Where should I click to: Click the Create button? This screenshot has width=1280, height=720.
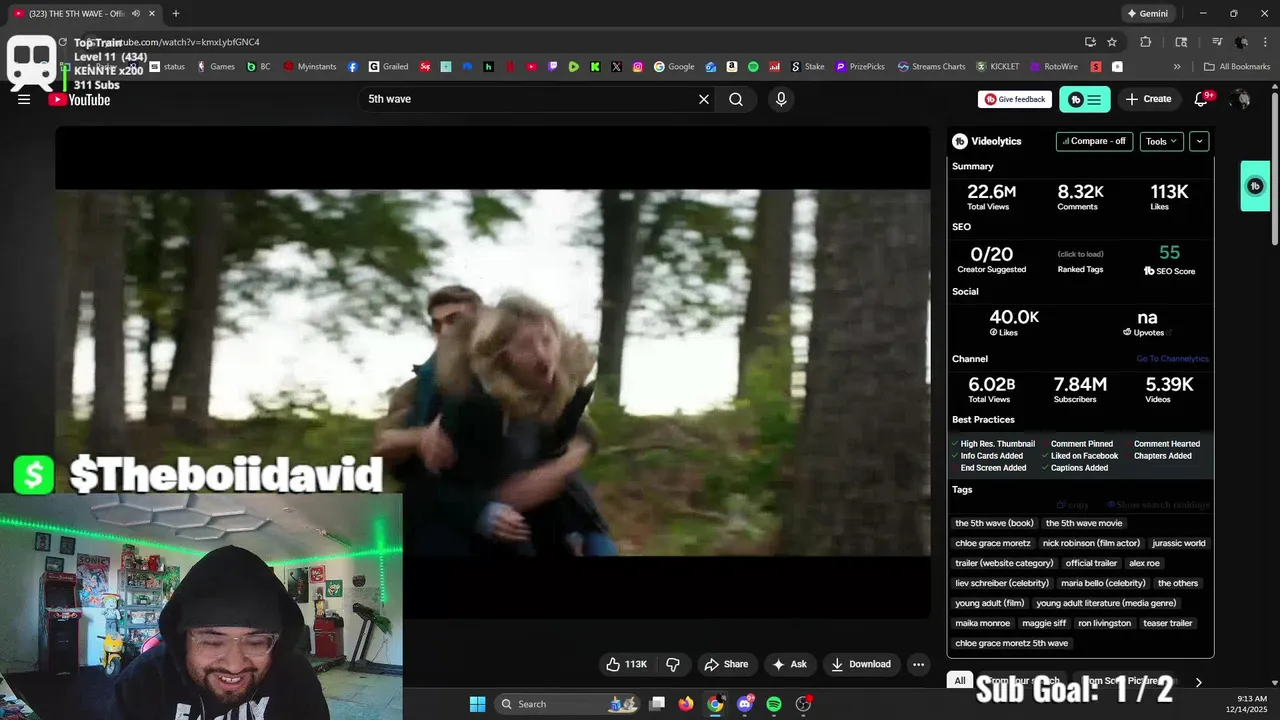click(x=1148, y=99)
